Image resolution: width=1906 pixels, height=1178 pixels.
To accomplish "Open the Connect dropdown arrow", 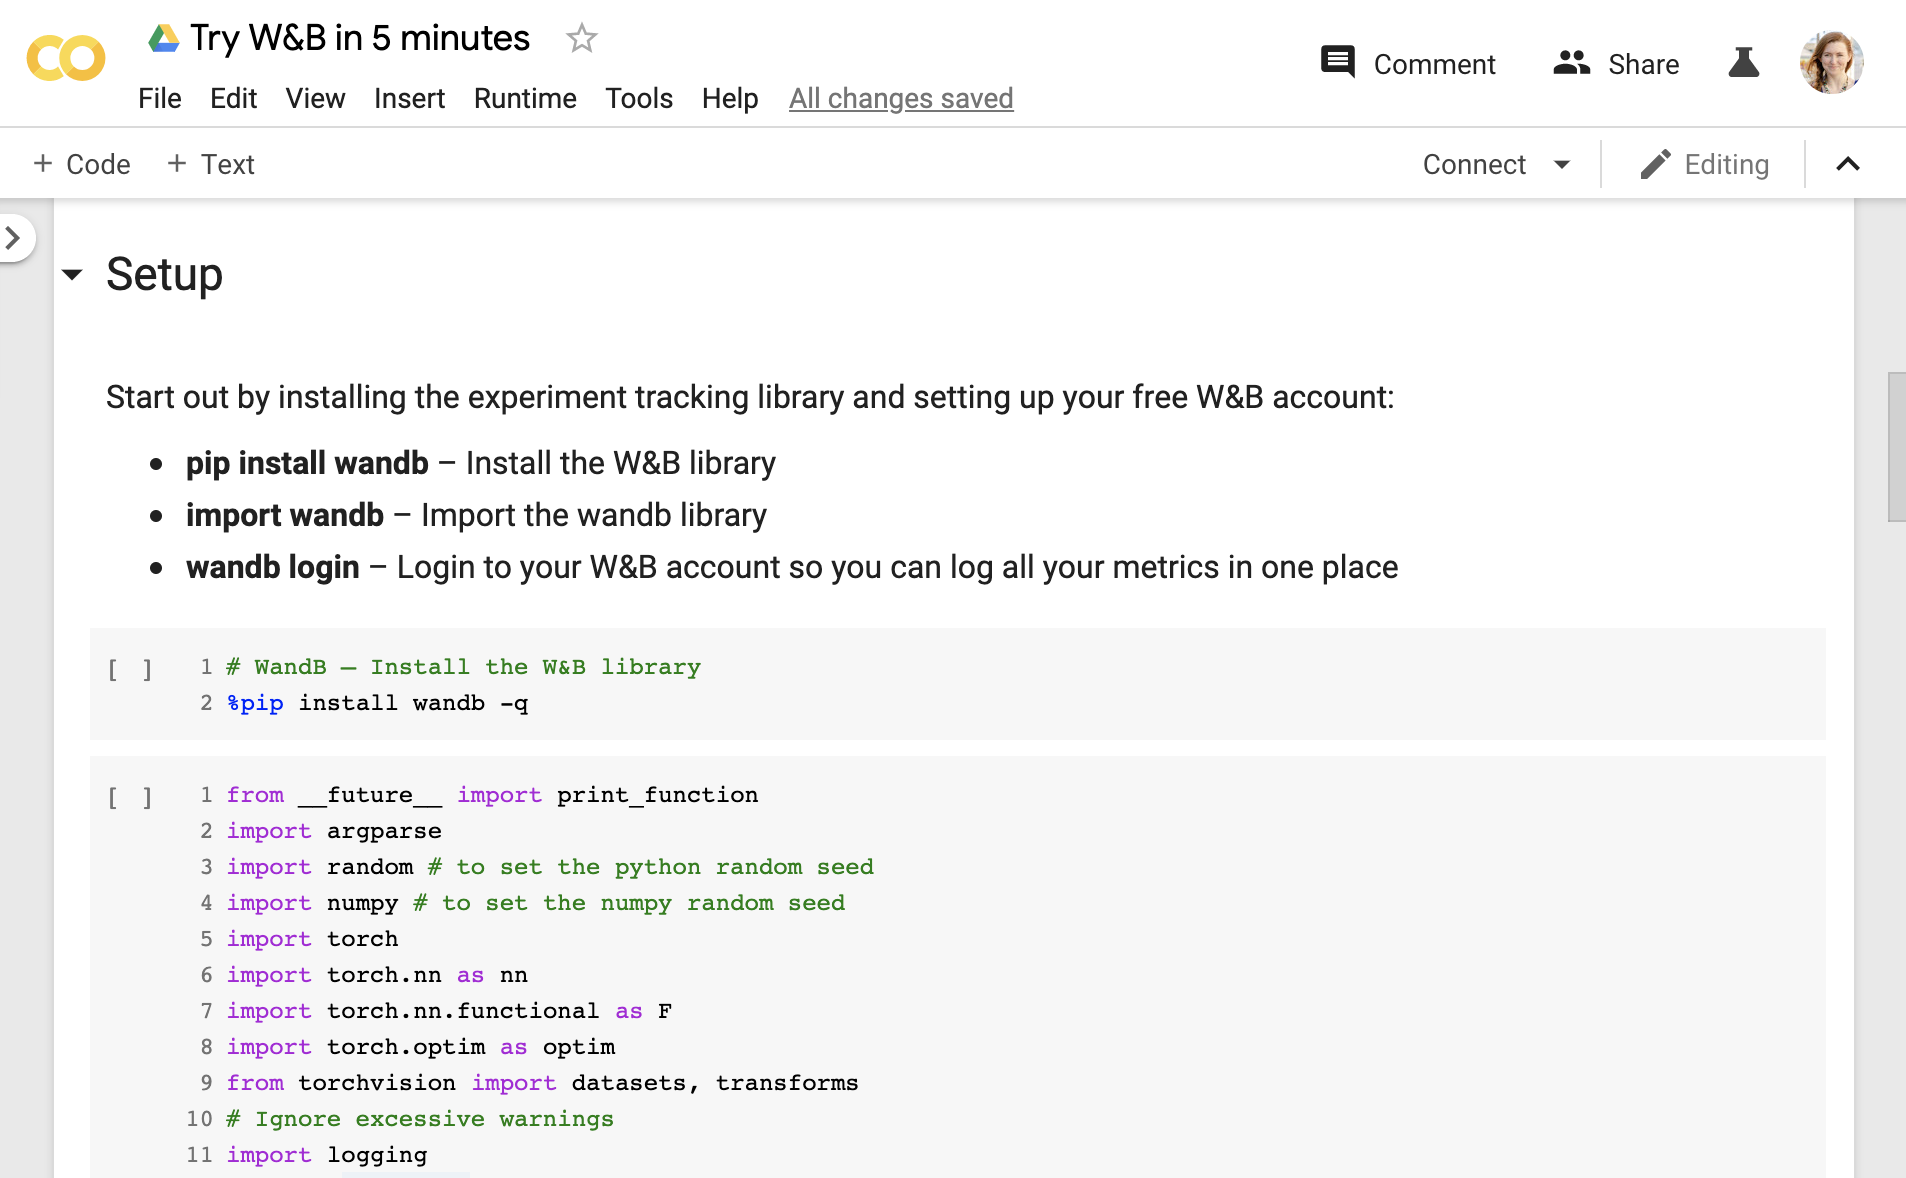I will [1562, 164].
